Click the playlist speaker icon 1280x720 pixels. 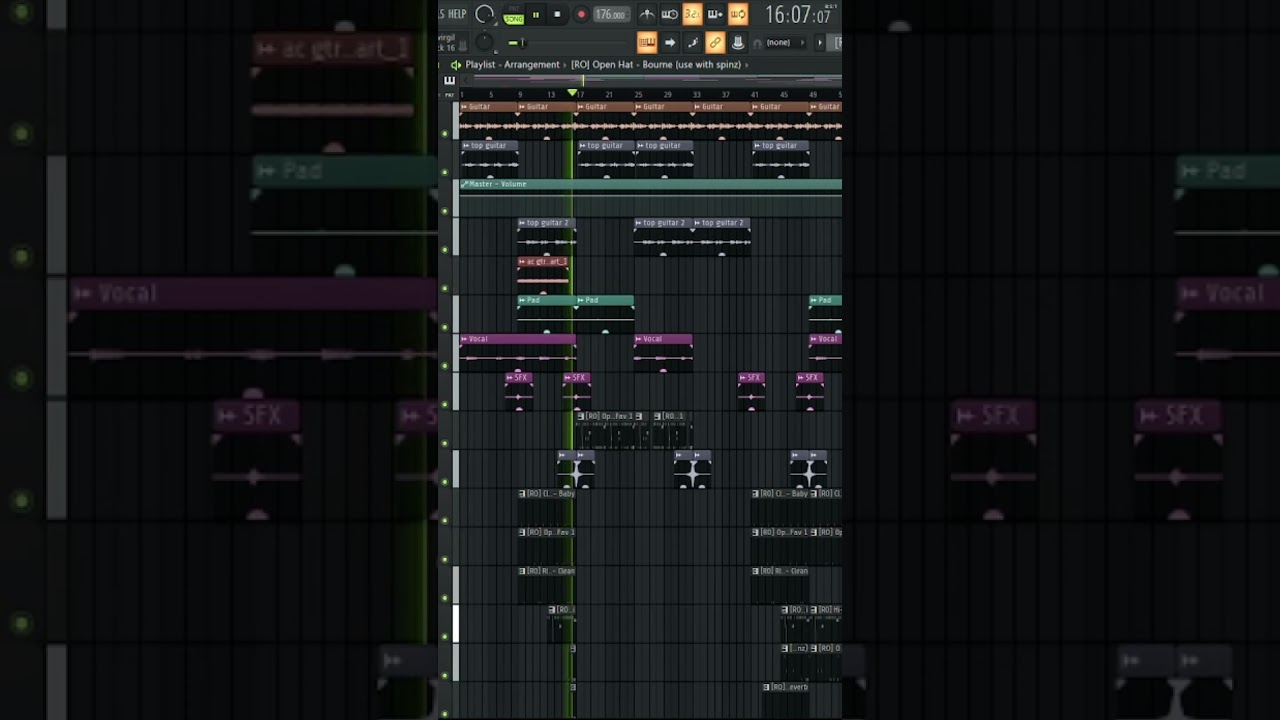click(x=456, y=64)
